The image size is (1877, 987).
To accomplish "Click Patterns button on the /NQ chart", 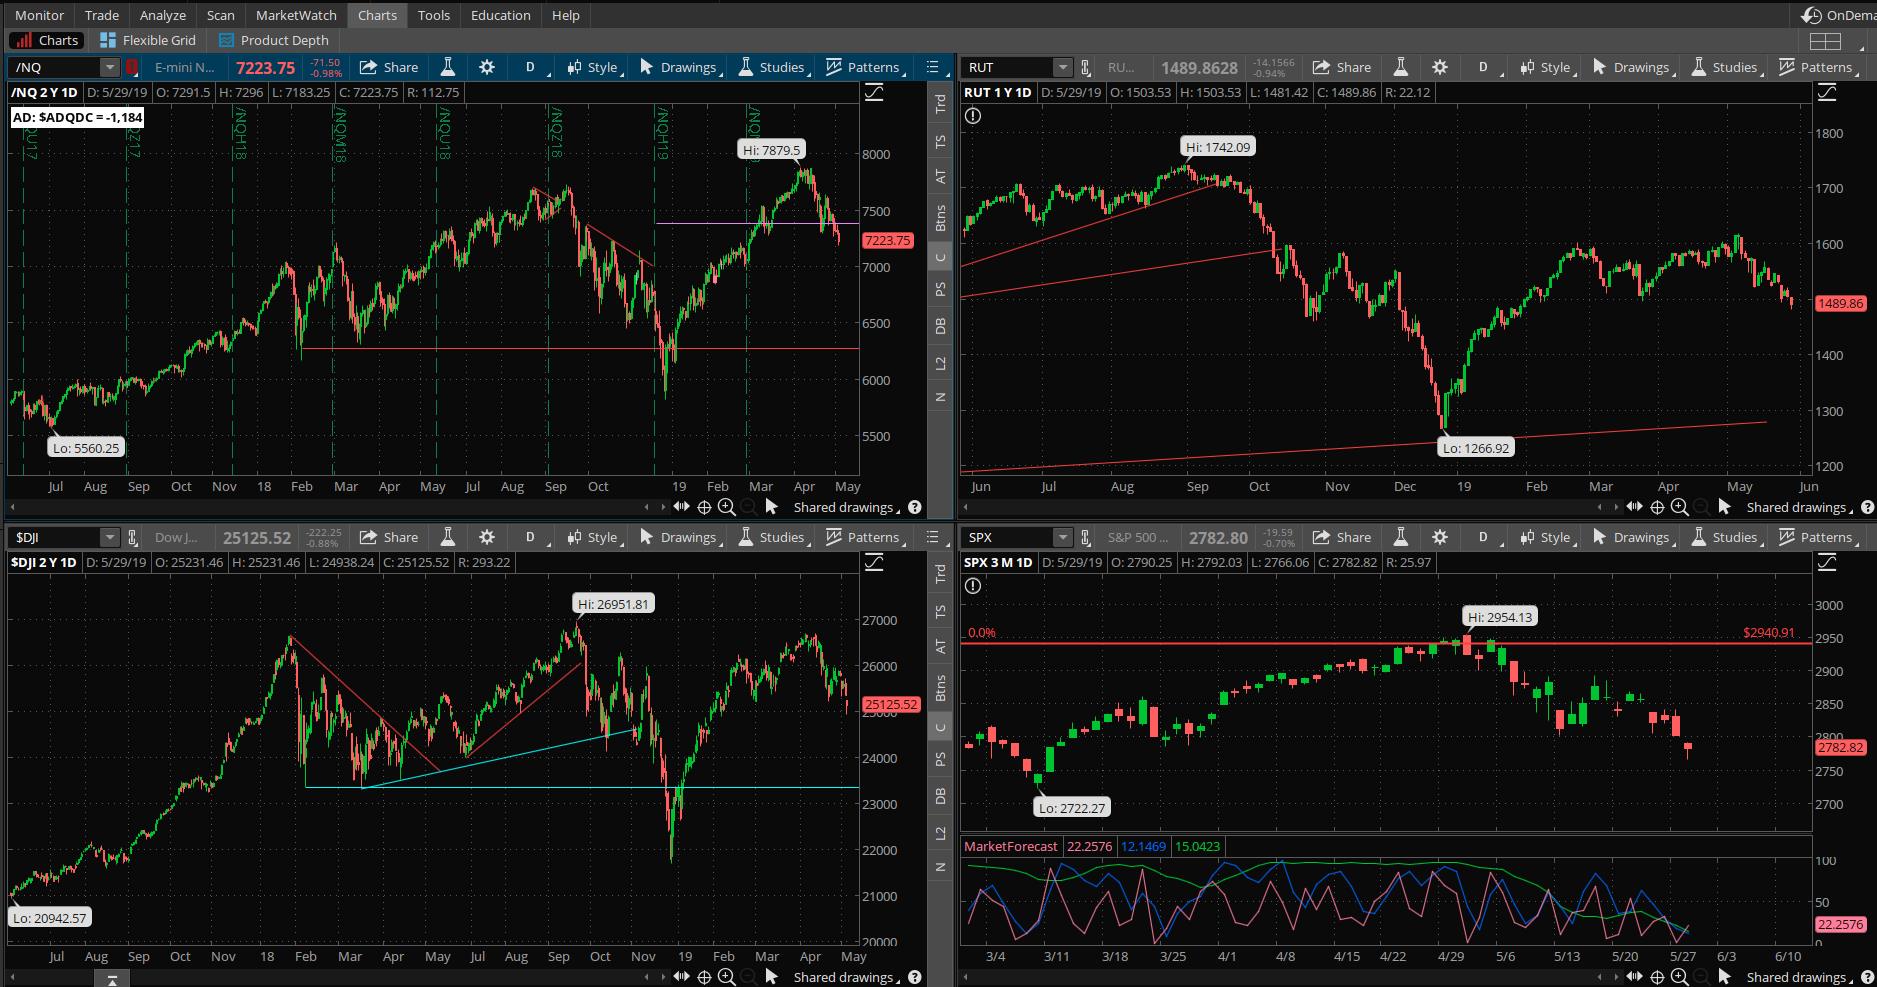I will pos(864,67).
